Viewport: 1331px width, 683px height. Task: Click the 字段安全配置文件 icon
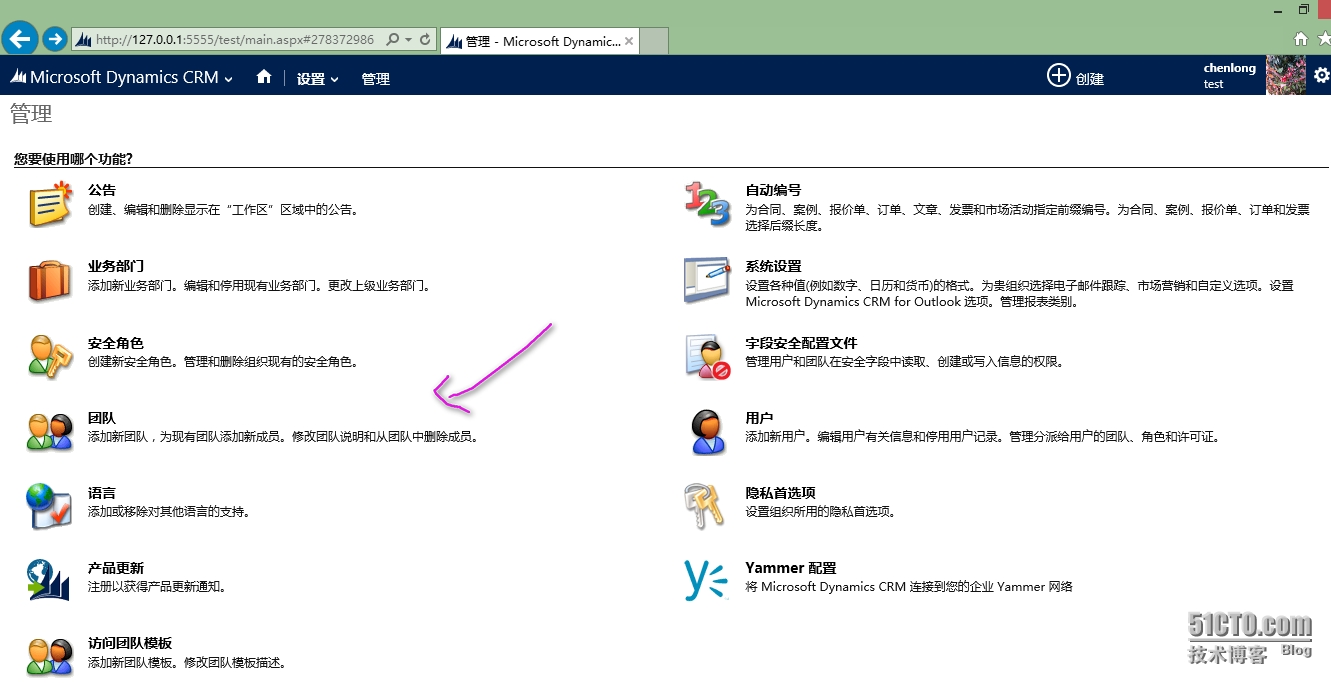(x=707, y=356)
